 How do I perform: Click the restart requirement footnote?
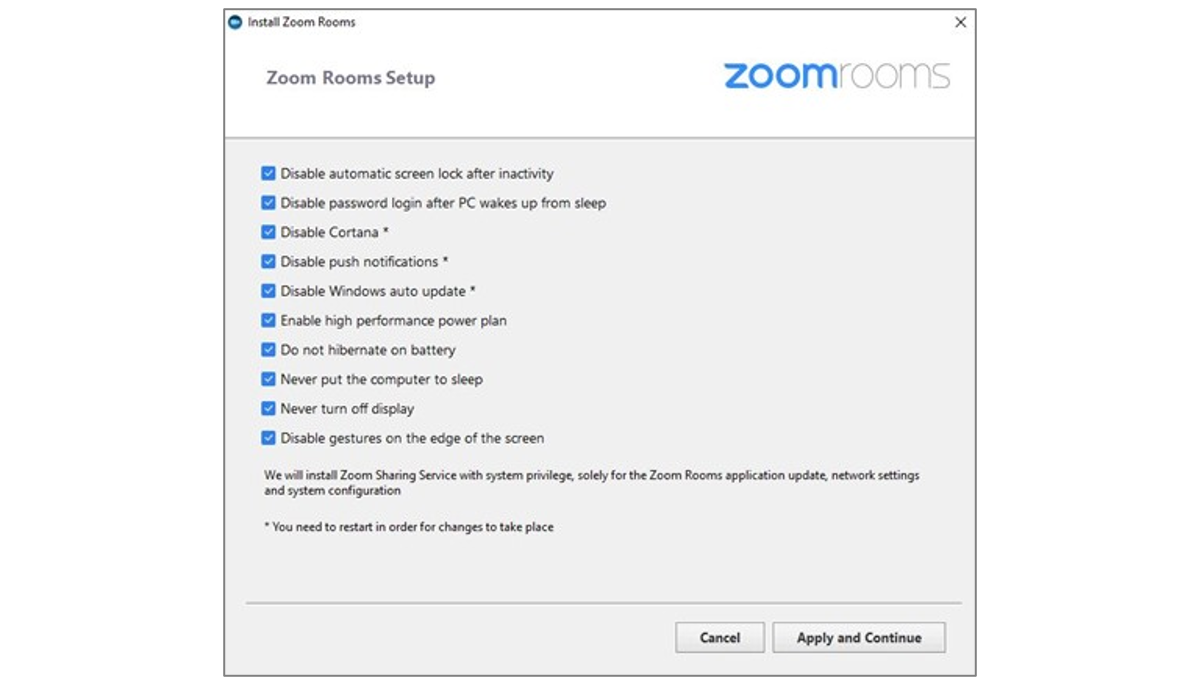coord(413,526)
